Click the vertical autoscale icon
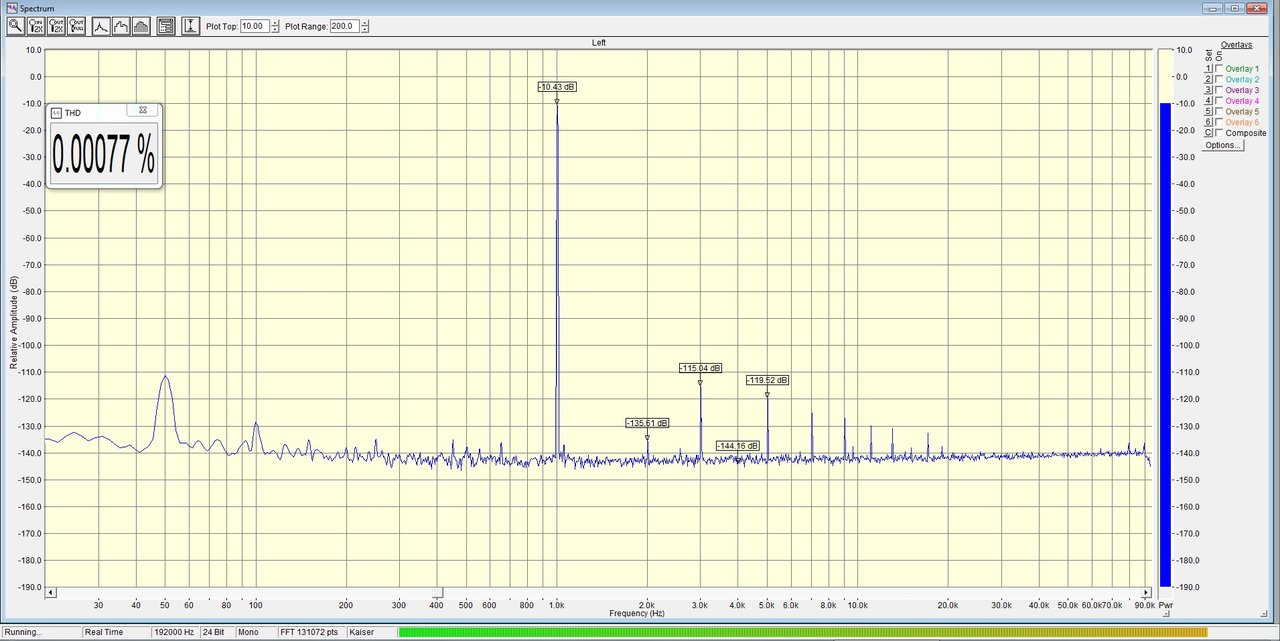Image resolution: width=1280 pixels, height=641 pixels. (191, 26)
